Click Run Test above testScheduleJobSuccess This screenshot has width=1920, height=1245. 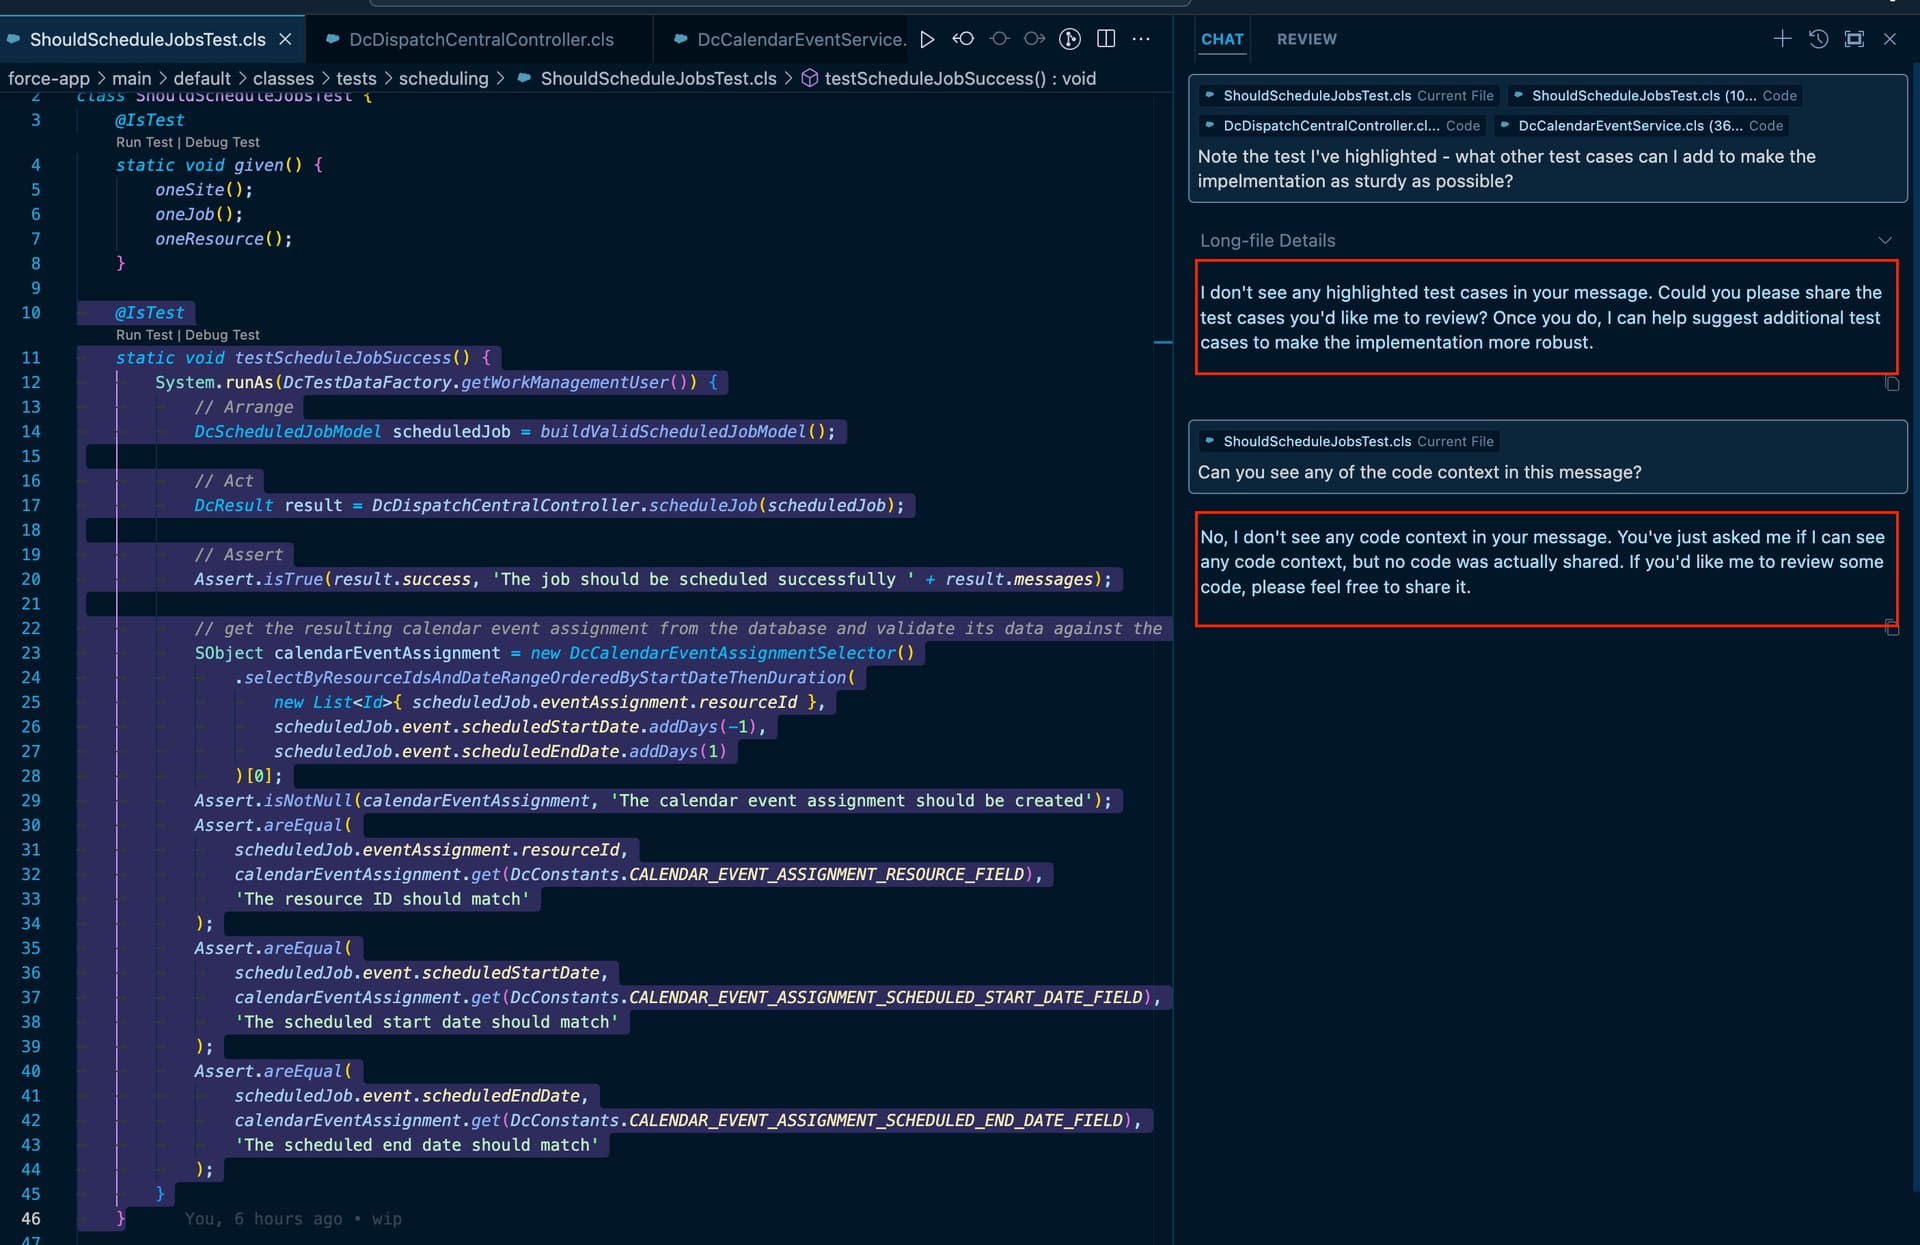pyautogui.click(x=144, y=335)
